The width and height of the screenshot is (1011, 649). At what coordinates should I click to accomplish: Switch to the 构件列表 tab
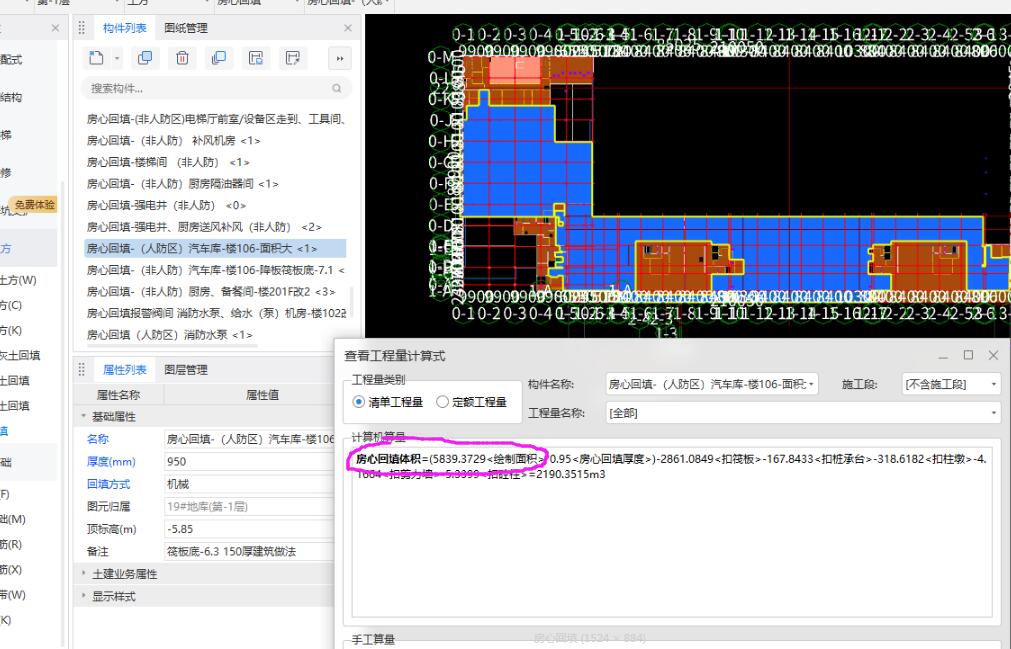pos(124,28)
